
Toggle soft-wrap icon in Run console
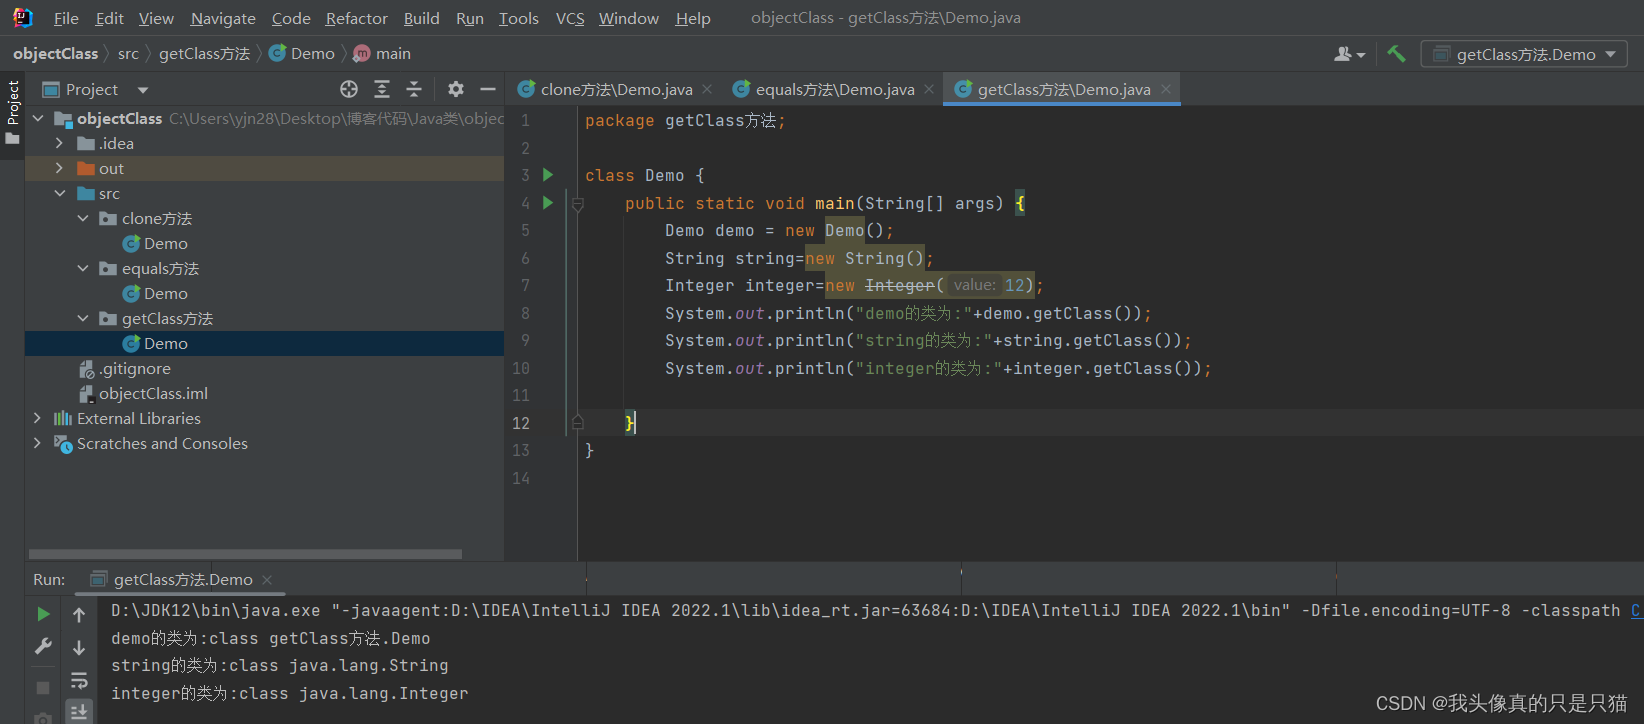click(x=79, y=681)
